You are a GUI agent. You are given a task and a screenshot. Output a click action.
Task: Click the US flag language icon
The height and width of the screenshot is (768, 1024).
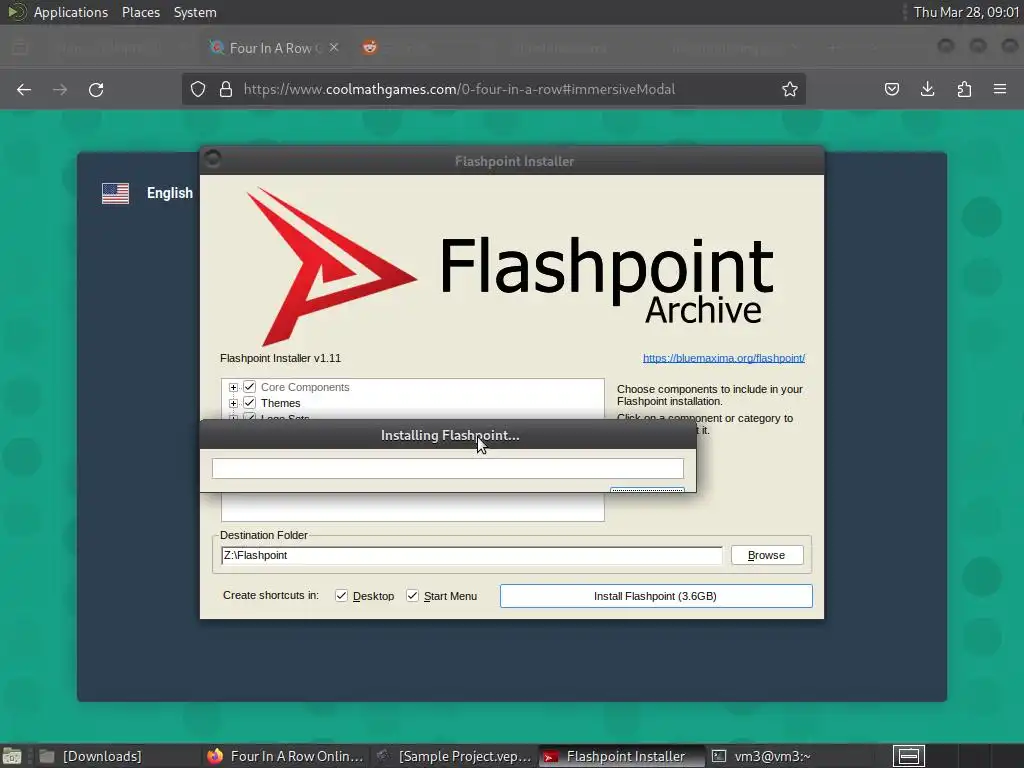(x=116, y=193)
